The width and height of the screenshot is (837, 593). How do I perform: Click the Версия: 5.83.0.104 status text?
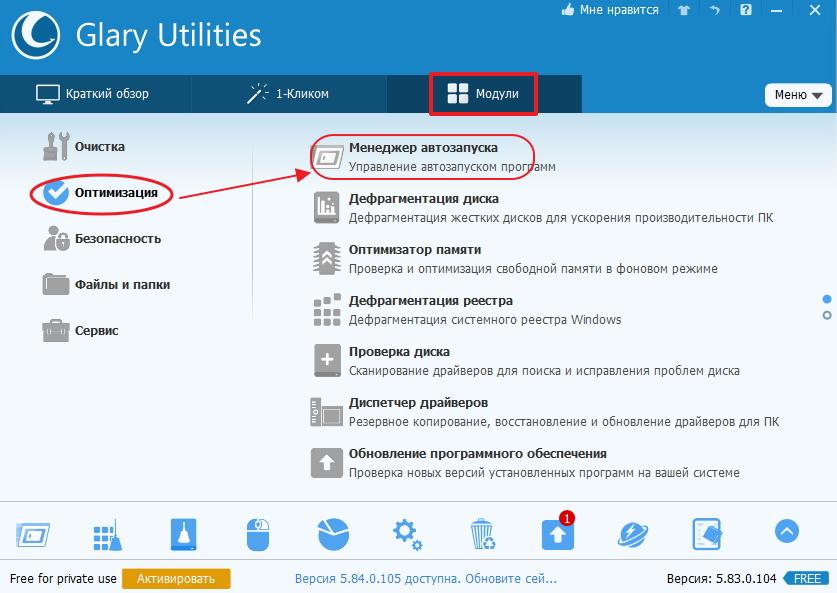click(721, 579)
